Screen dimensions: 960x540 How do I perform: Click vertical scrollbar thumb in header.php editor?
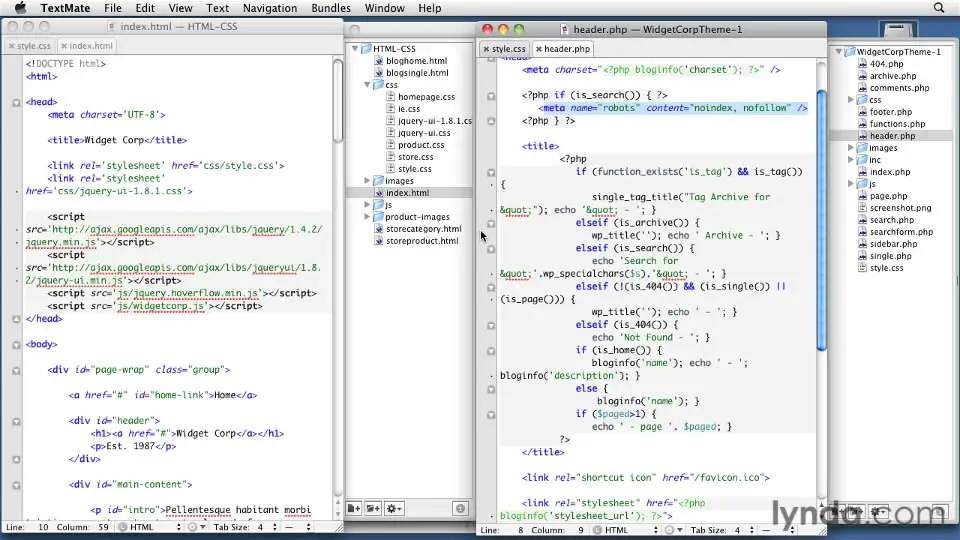point(822,220)
